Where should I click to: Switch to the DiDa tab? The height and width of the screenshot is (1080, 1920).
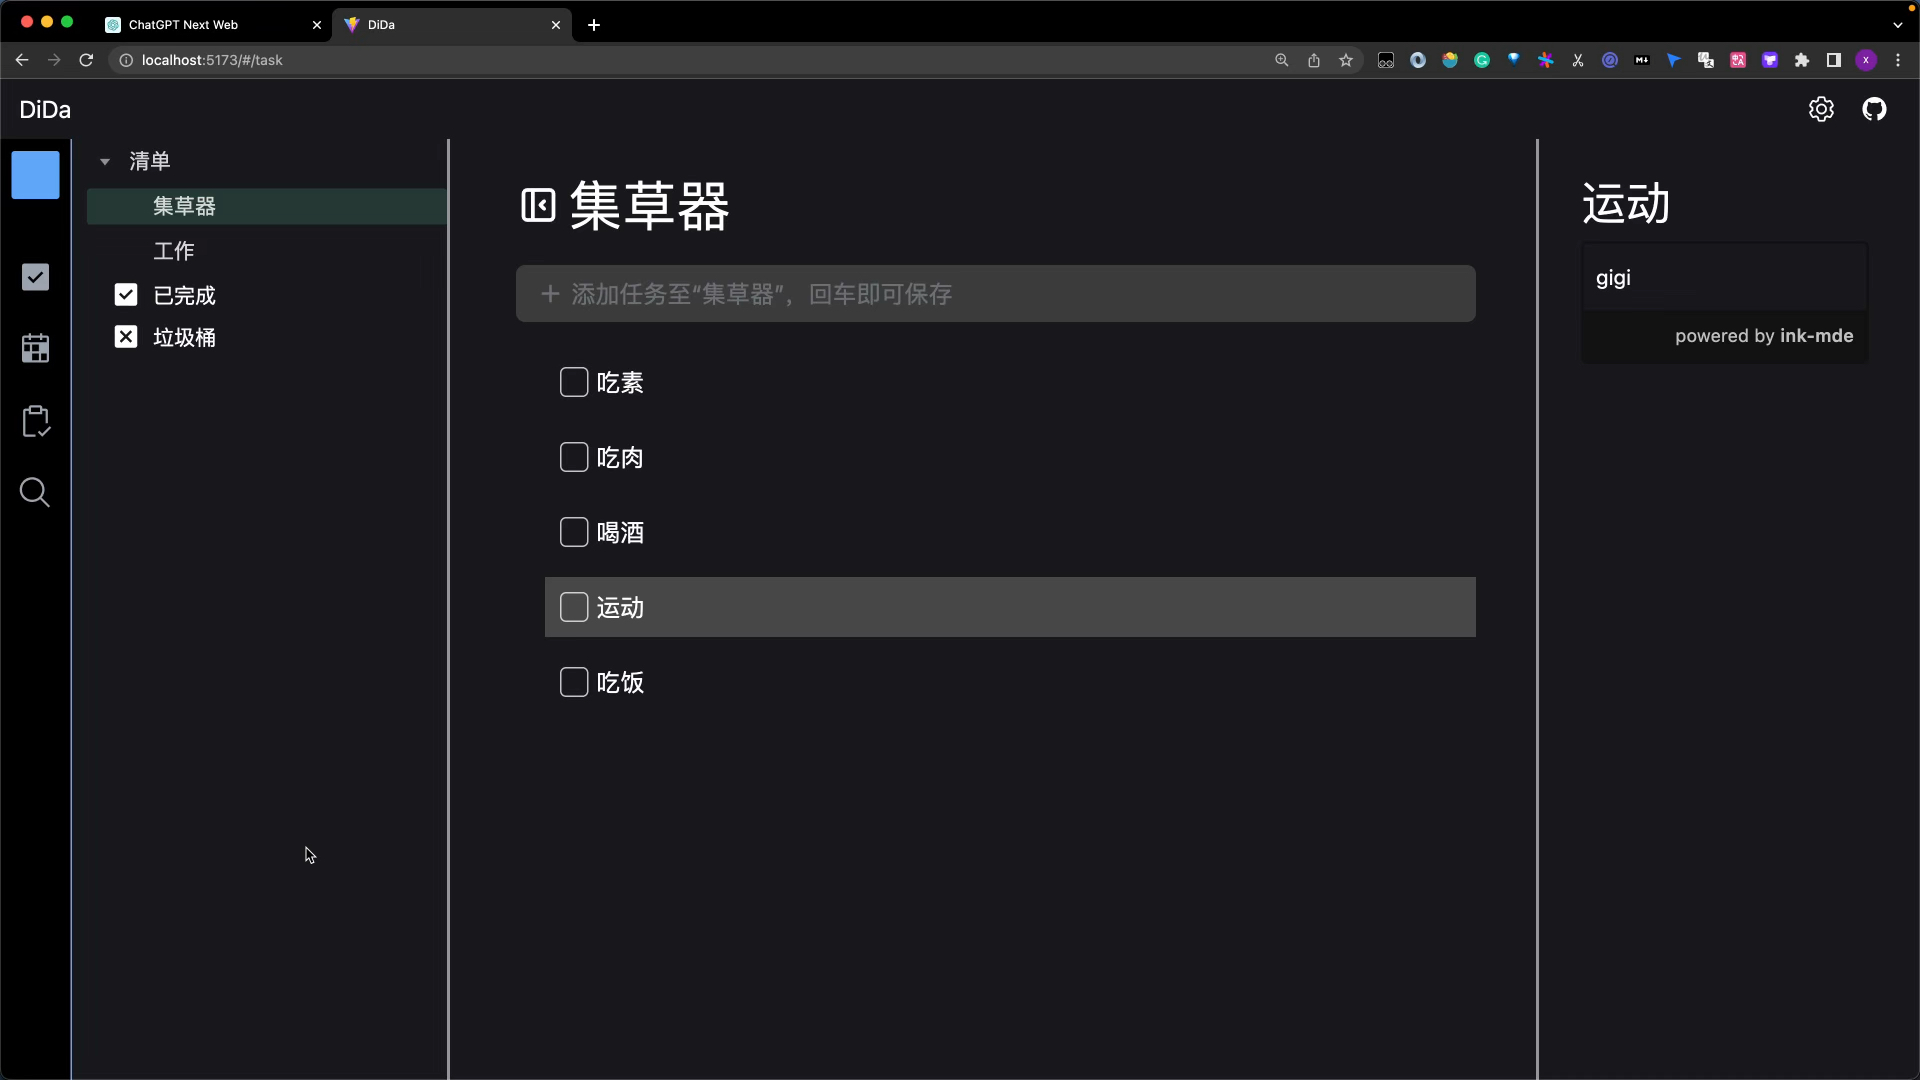coord(452,25)
